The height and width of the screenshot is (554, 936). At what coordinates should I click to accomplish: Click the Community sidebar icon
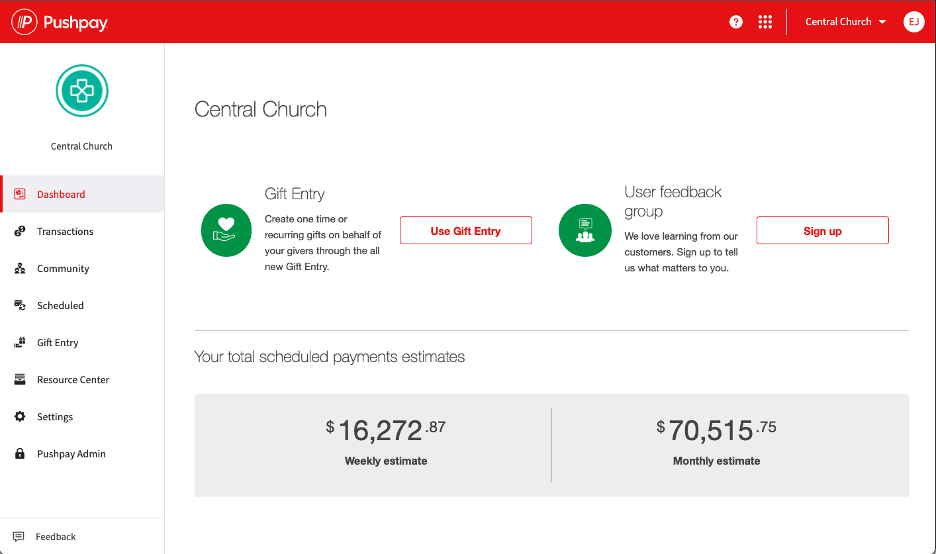[x=20, y=268]
